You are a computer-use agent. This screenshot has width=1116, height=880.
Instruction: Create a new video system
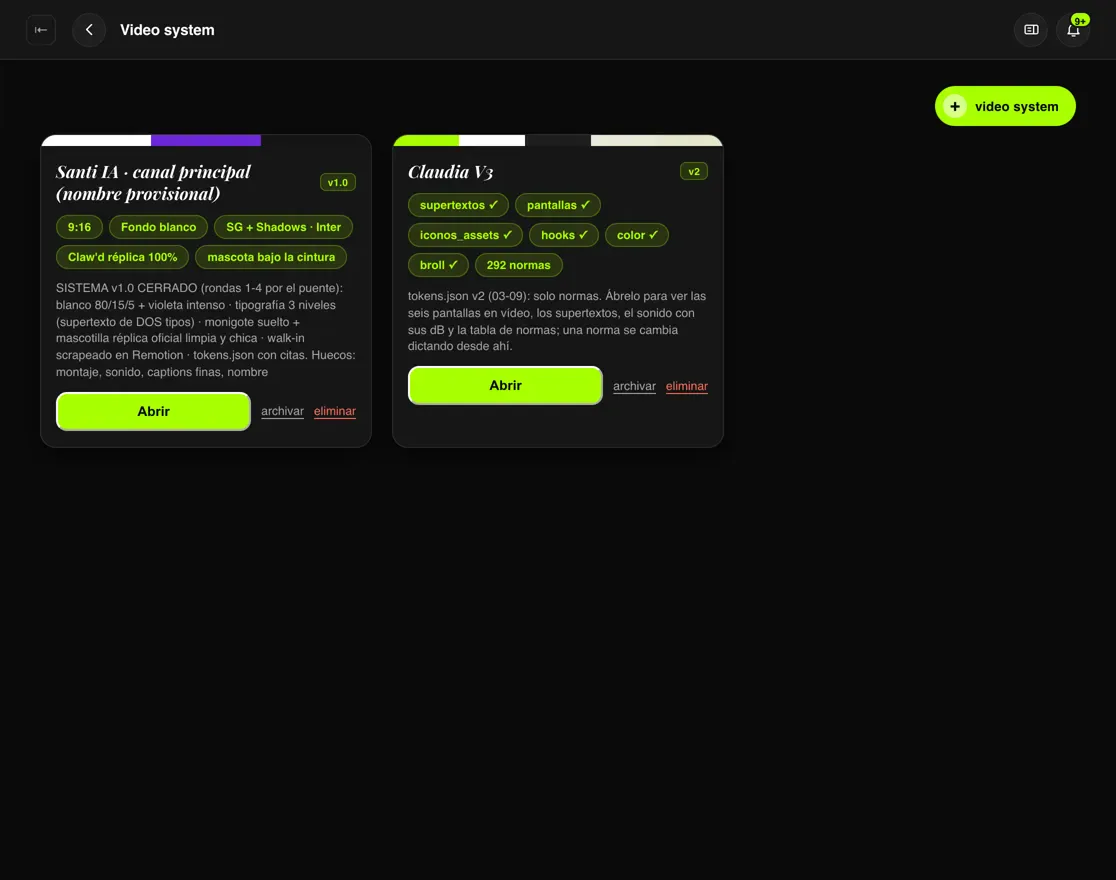pos(1004,106)
